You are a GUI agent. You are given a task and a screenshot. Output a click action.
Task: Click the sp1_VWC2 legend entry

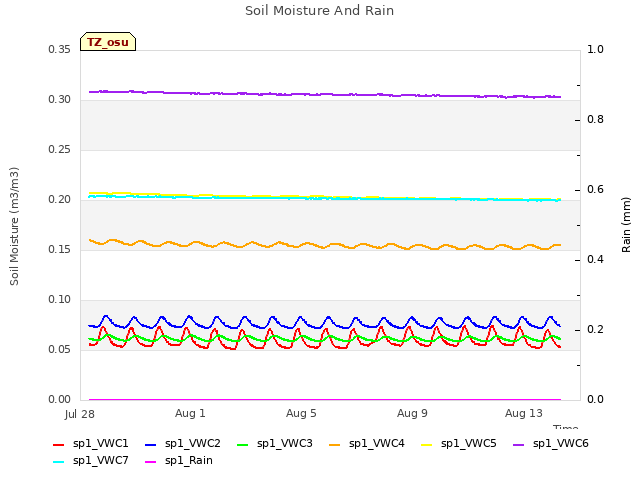(183, 444)
